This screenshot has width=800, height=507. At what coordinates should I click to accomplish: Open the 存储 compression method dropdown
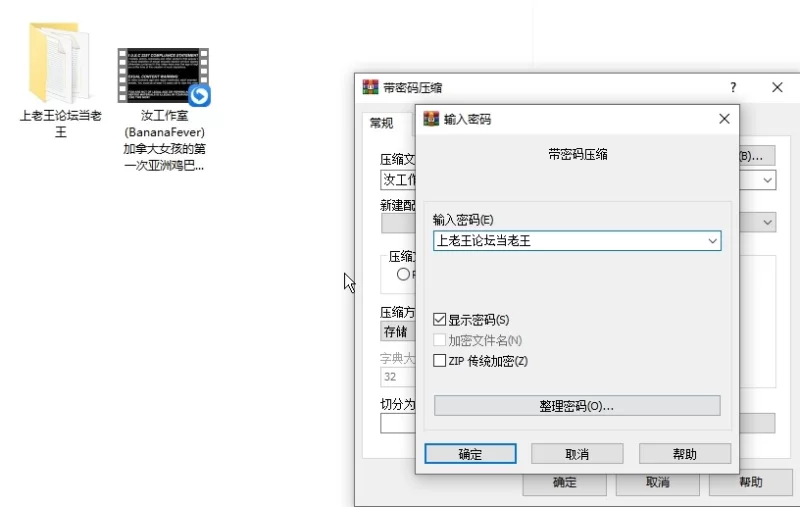pyautogui.click(x=398, y=332)
